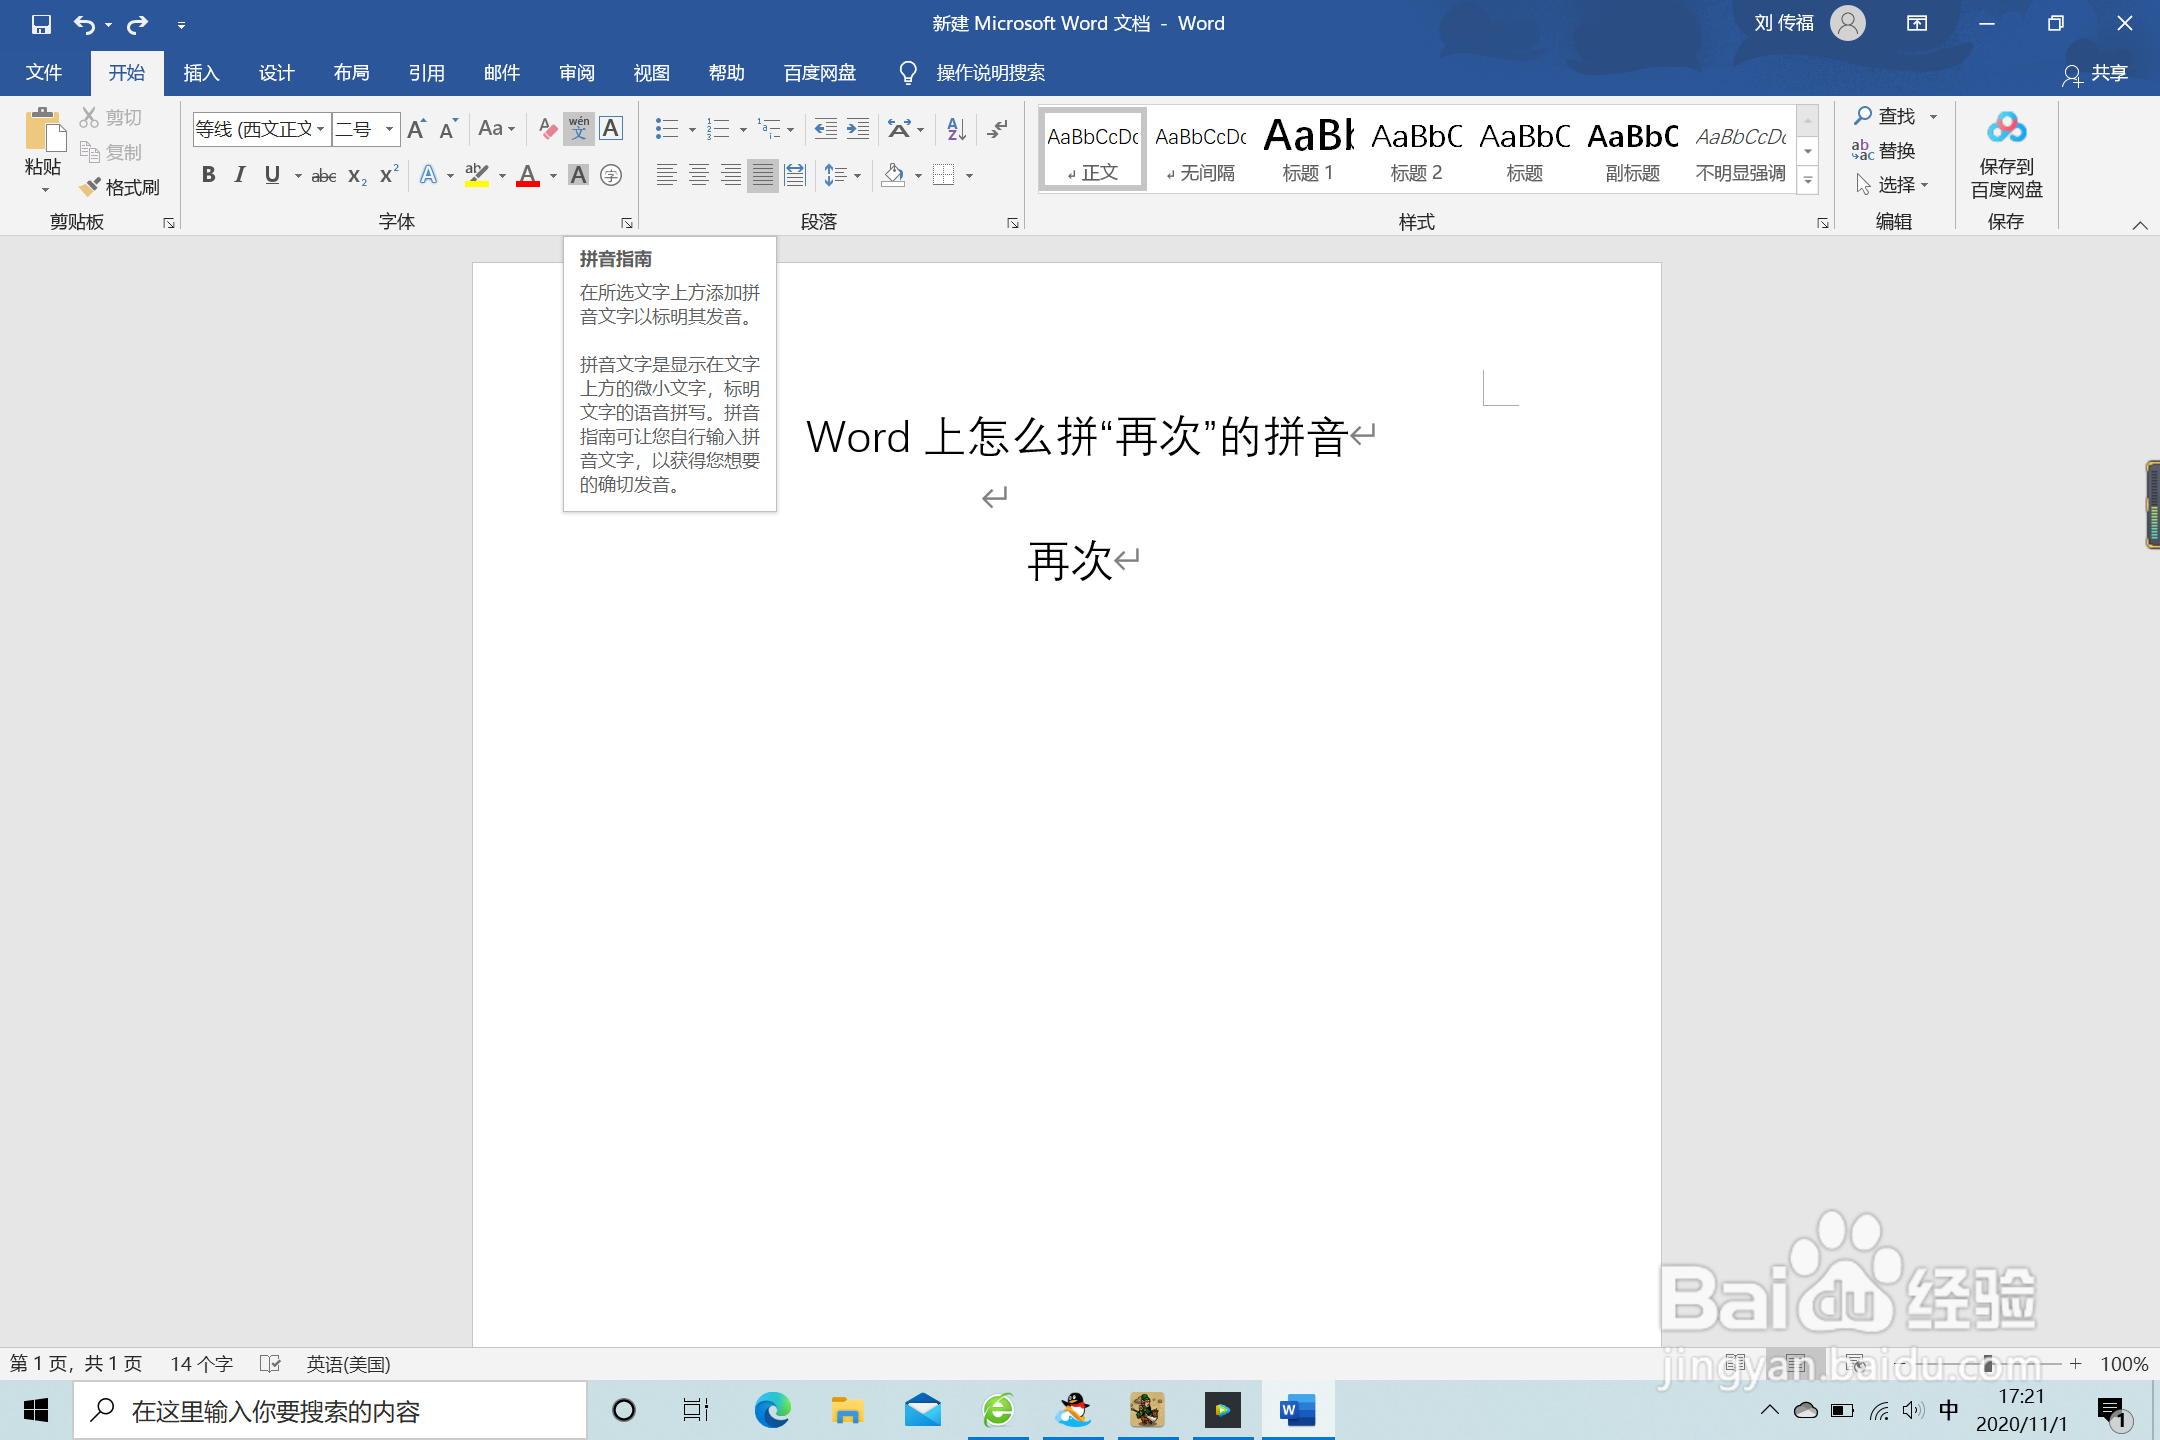The image size is (2160, 1440).
Task: Apply character shading icon
Action: 578,176
